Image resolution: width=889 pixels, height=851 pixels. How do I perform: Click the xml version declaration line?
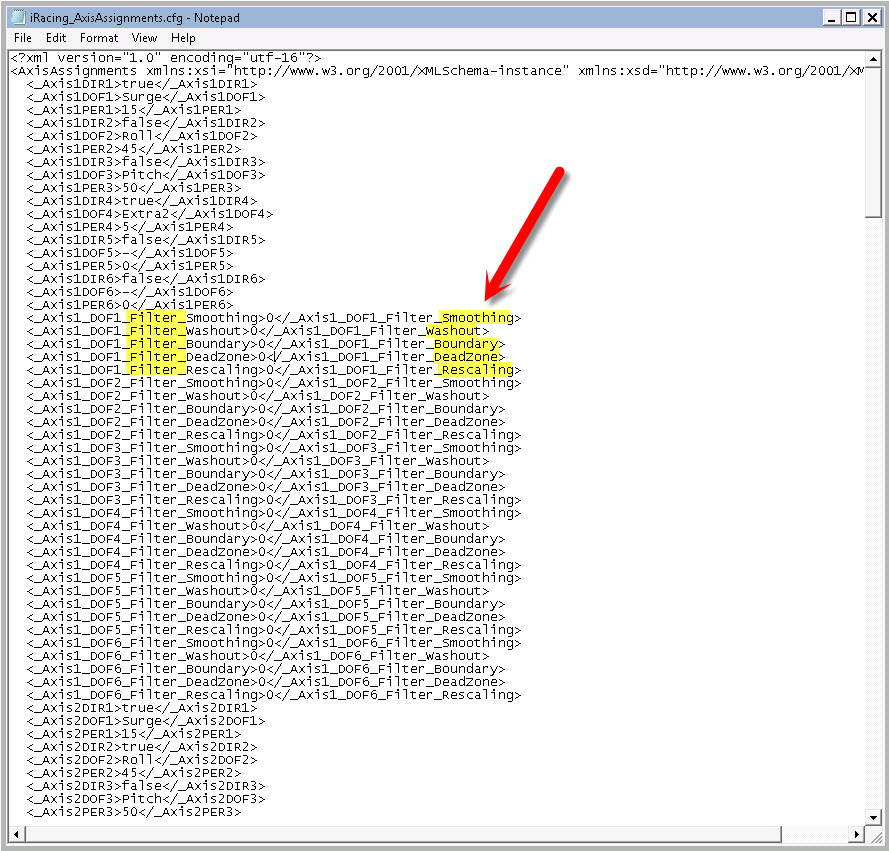pos(166,58)
